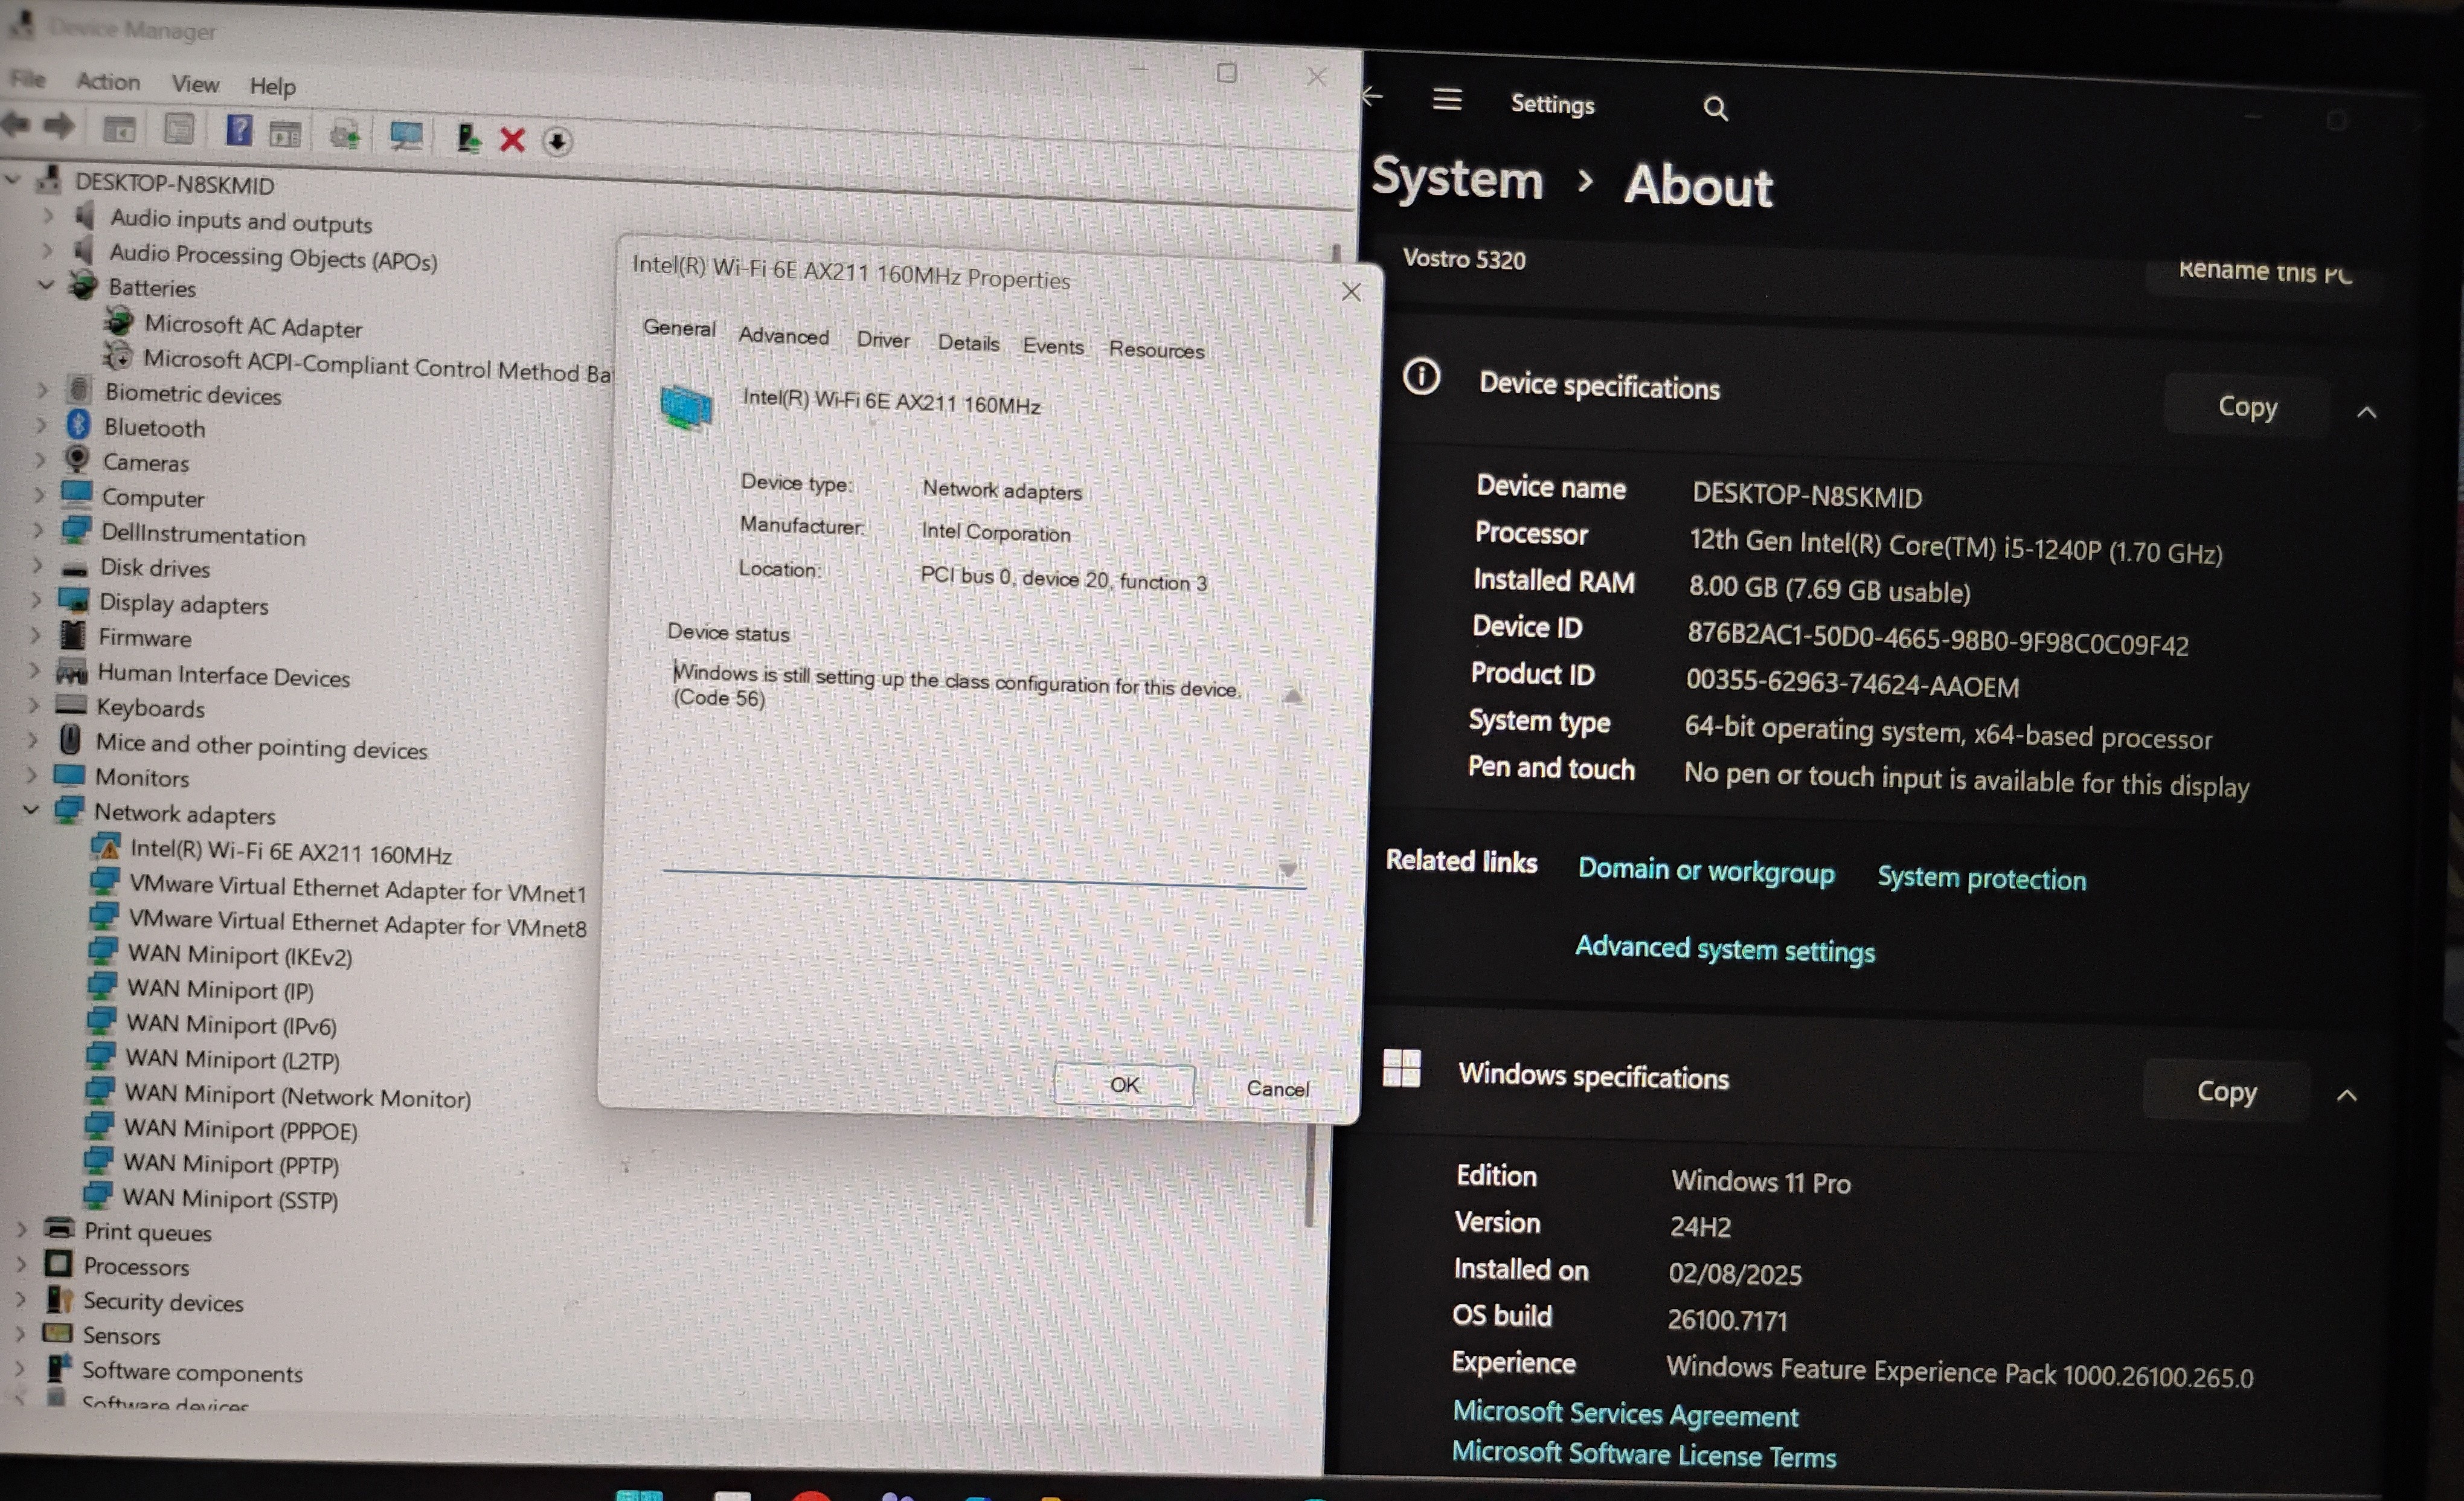Select the Intel Wi-Fi 6E AX211 tree entry
The width and height of the screenshot is (2464, 1501).
(290, 852)
